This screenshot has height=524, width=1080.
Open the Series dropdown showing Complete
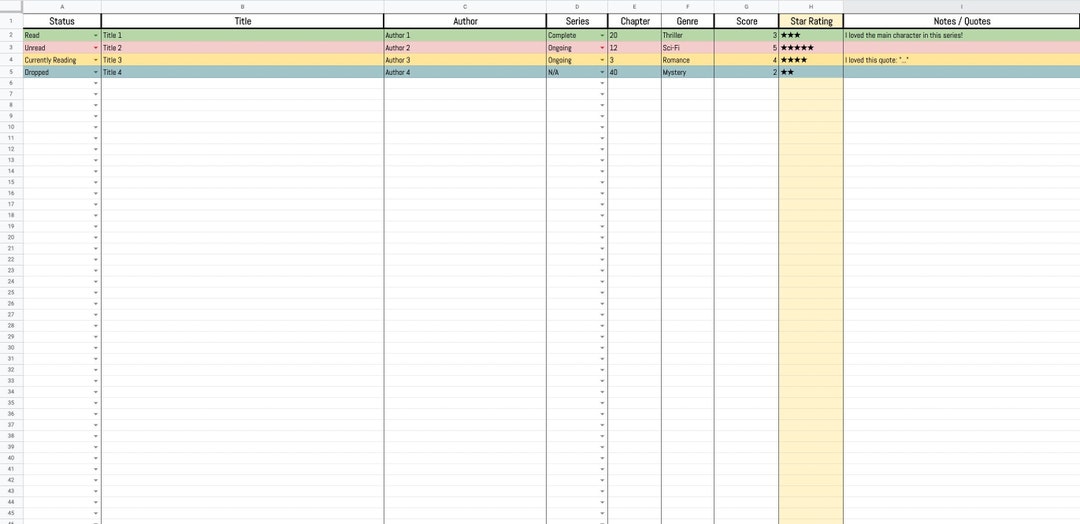(x=602, y=35)
